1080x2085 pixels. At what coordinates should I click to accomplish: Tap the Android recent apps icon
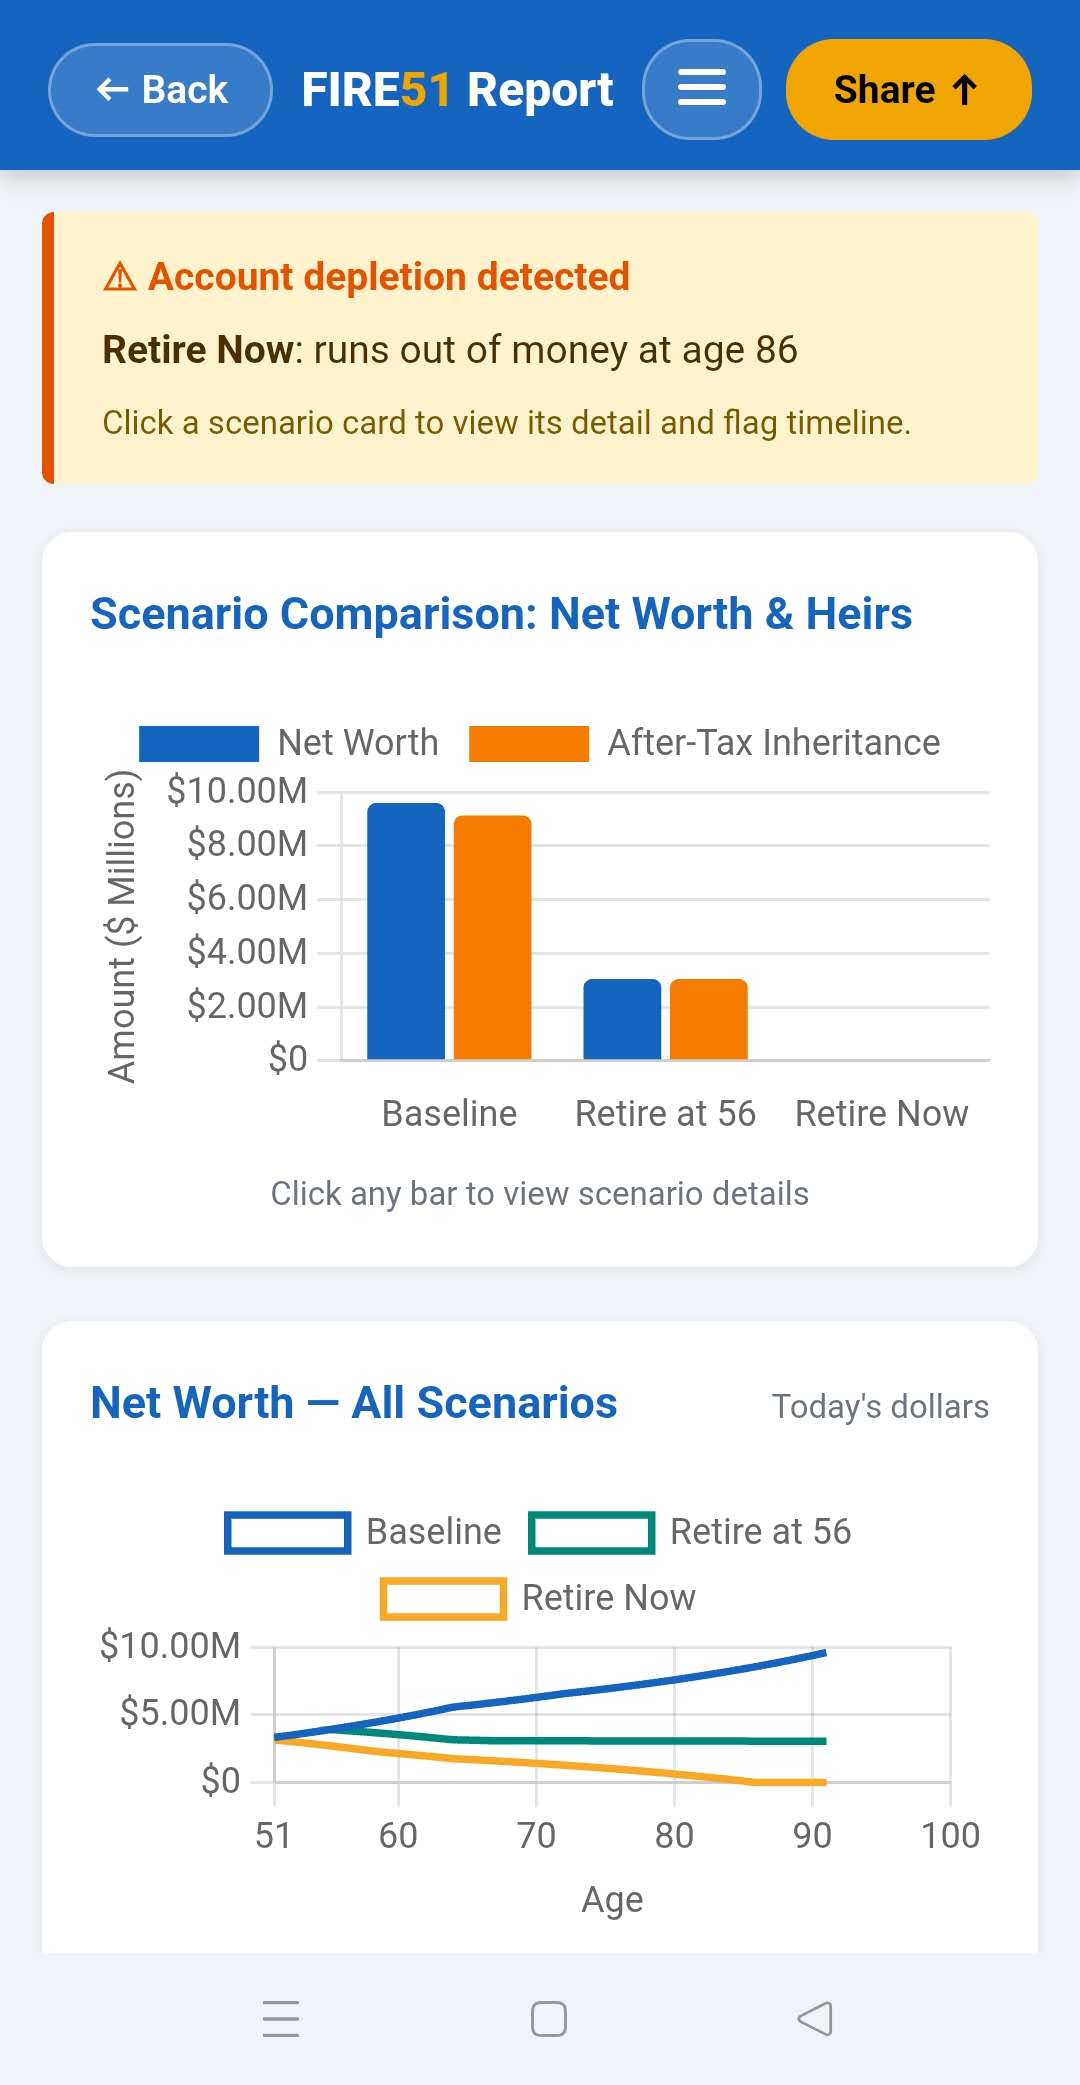281,2018
